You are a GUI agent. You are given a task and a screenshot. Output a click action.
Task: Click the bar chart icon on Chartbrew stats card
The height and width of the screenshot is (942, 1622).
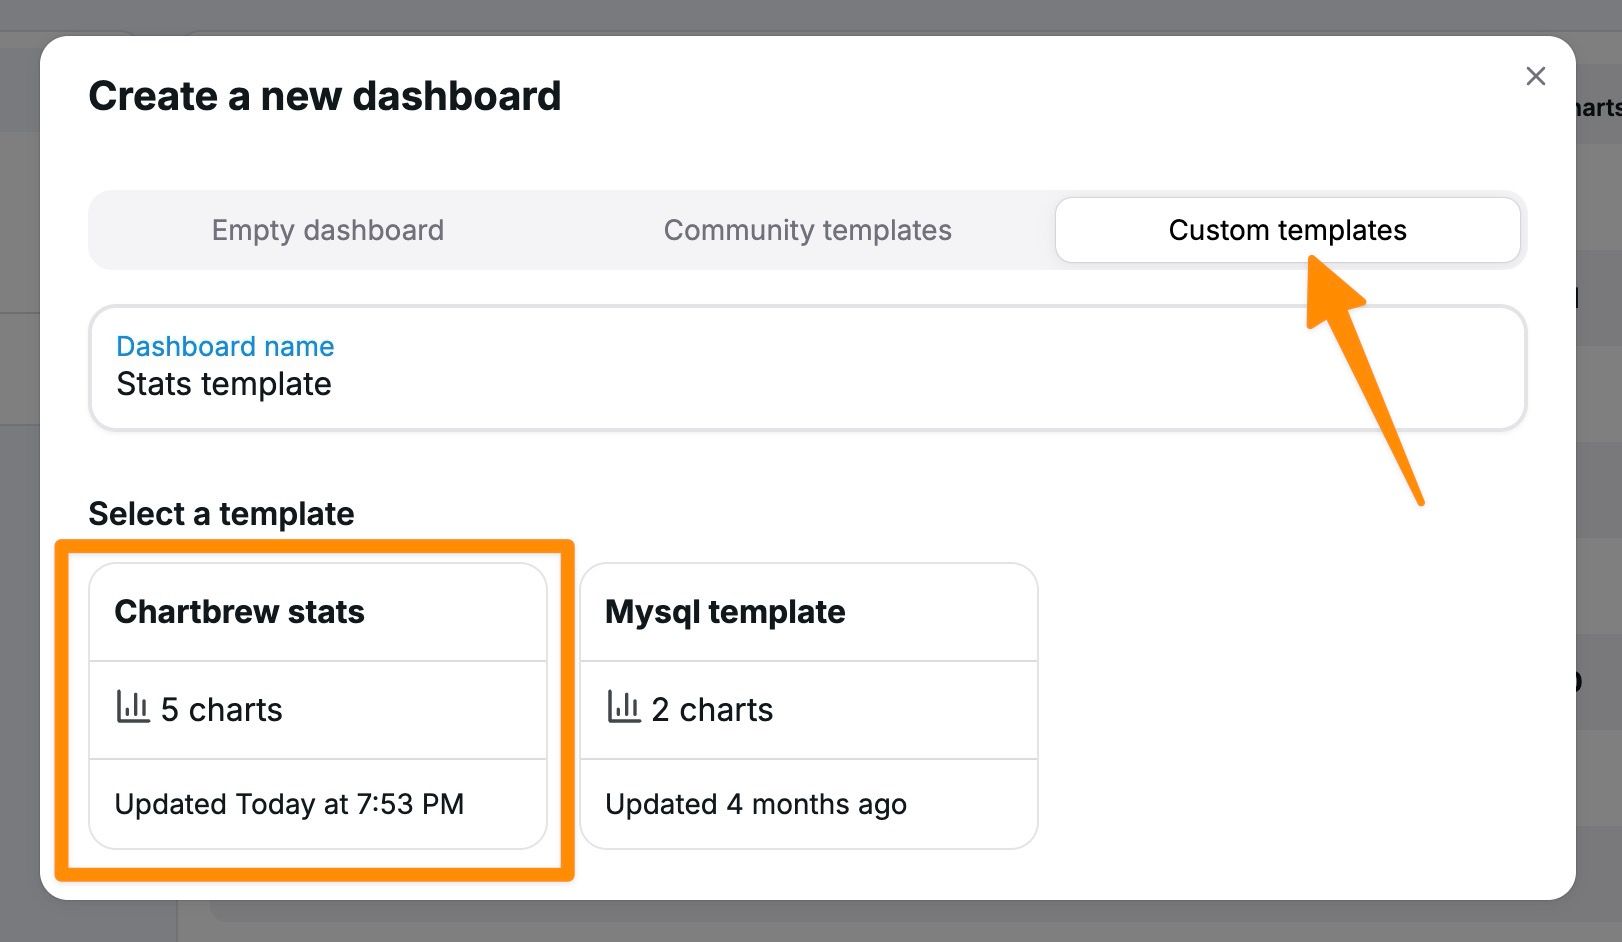pyautogui.click(x=133, y=707)
